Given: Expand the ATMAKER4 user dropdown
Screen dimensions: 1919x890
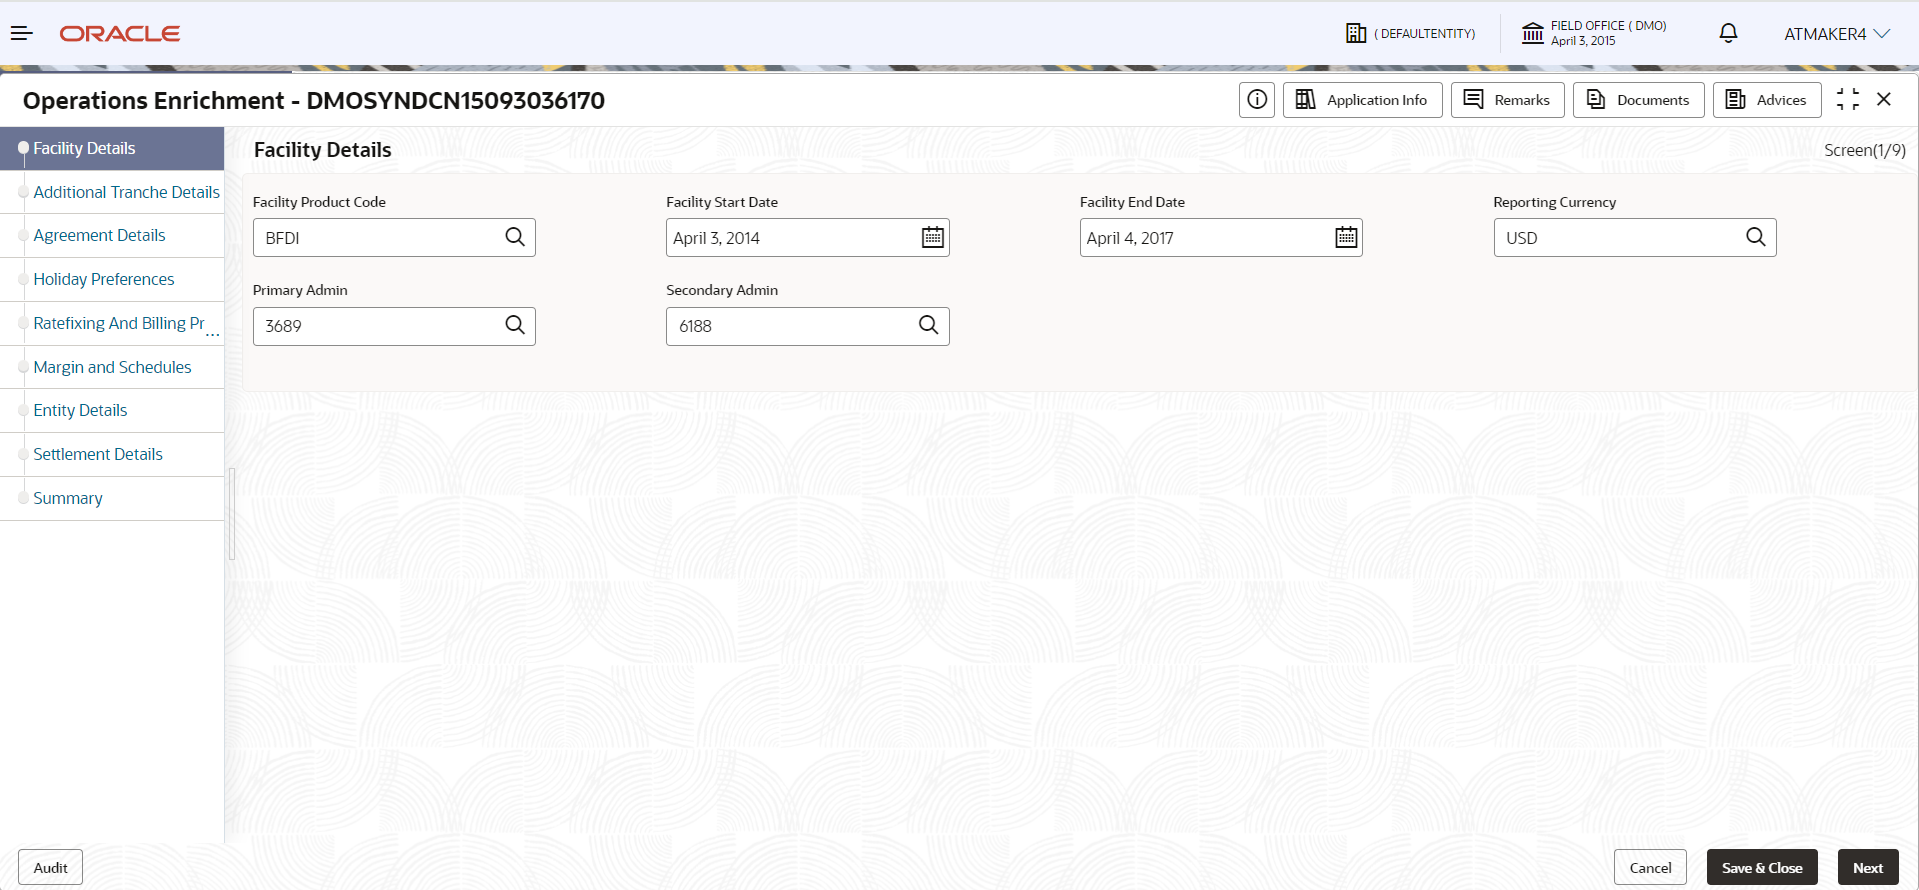Looking at the screenshot, I should (1837, 34).
